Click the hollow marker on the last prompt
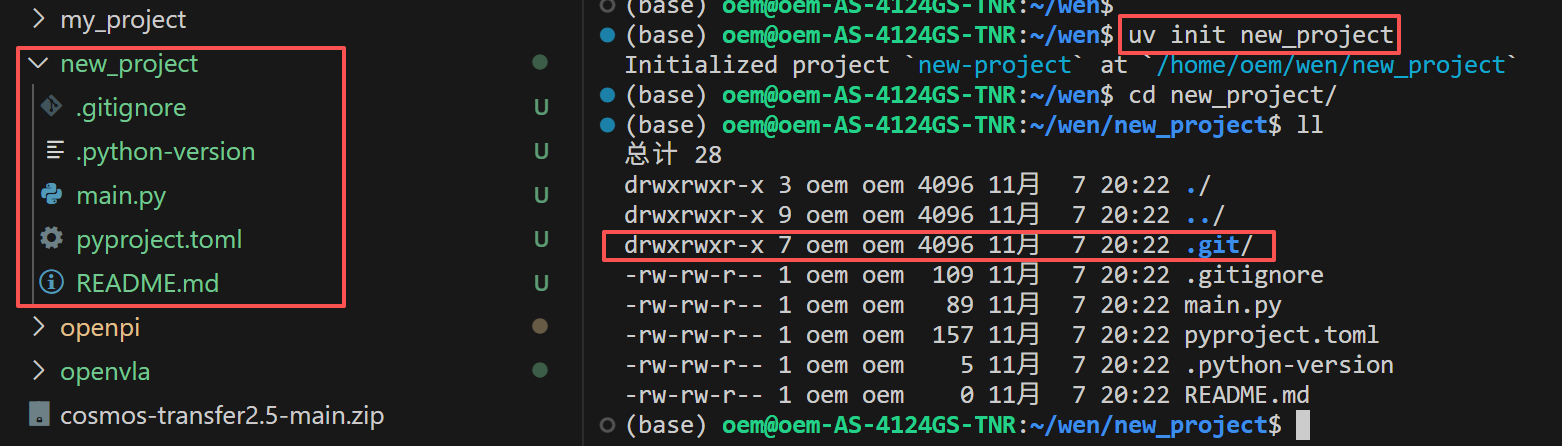Image resolution: width=1562 pixels, height=446 pixels. click(x=606, y=426)
